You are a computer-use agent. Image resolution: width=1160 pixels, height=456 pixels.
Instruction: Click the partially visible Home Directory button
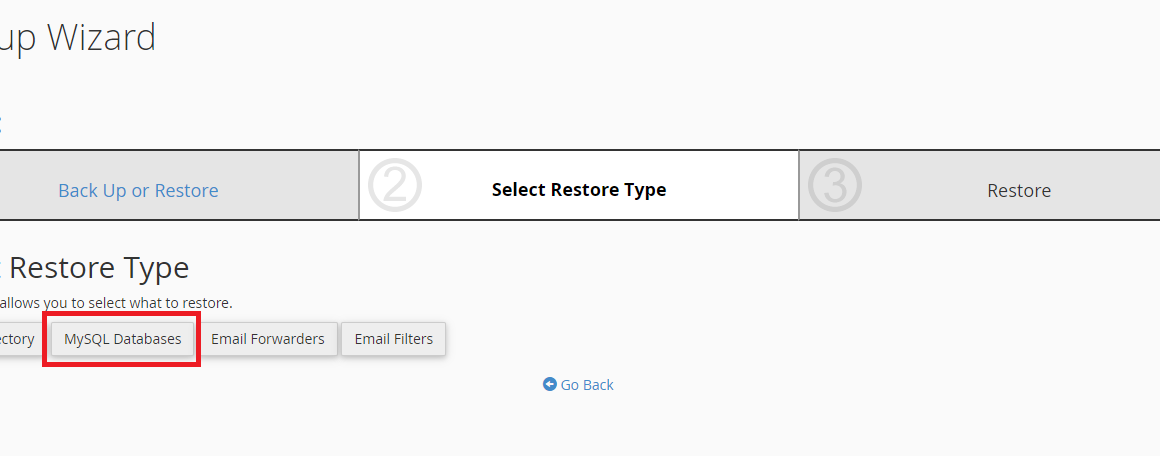pyautogui.click(x=18, y=339)
